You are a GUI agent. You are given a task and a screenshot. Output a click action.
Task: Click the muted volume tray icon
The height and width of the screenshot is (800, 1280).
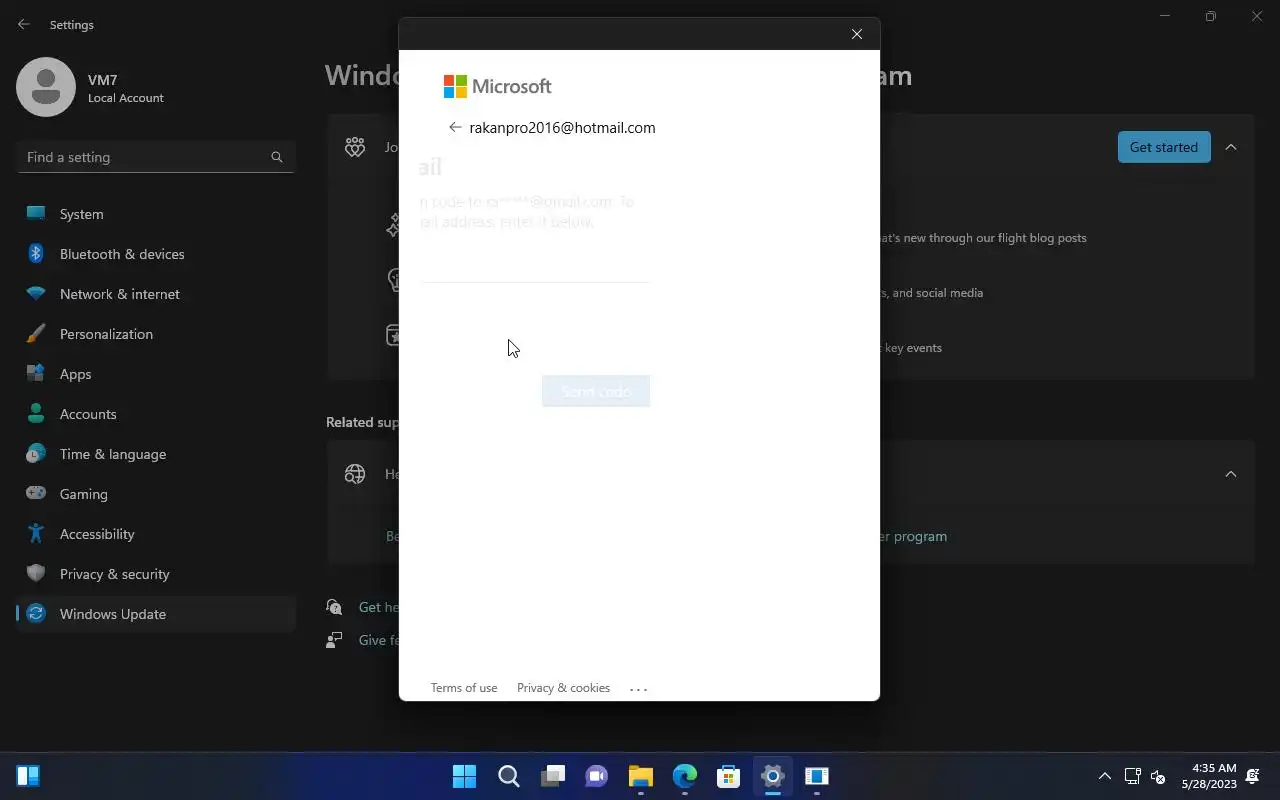click(x=1158, y=776)
